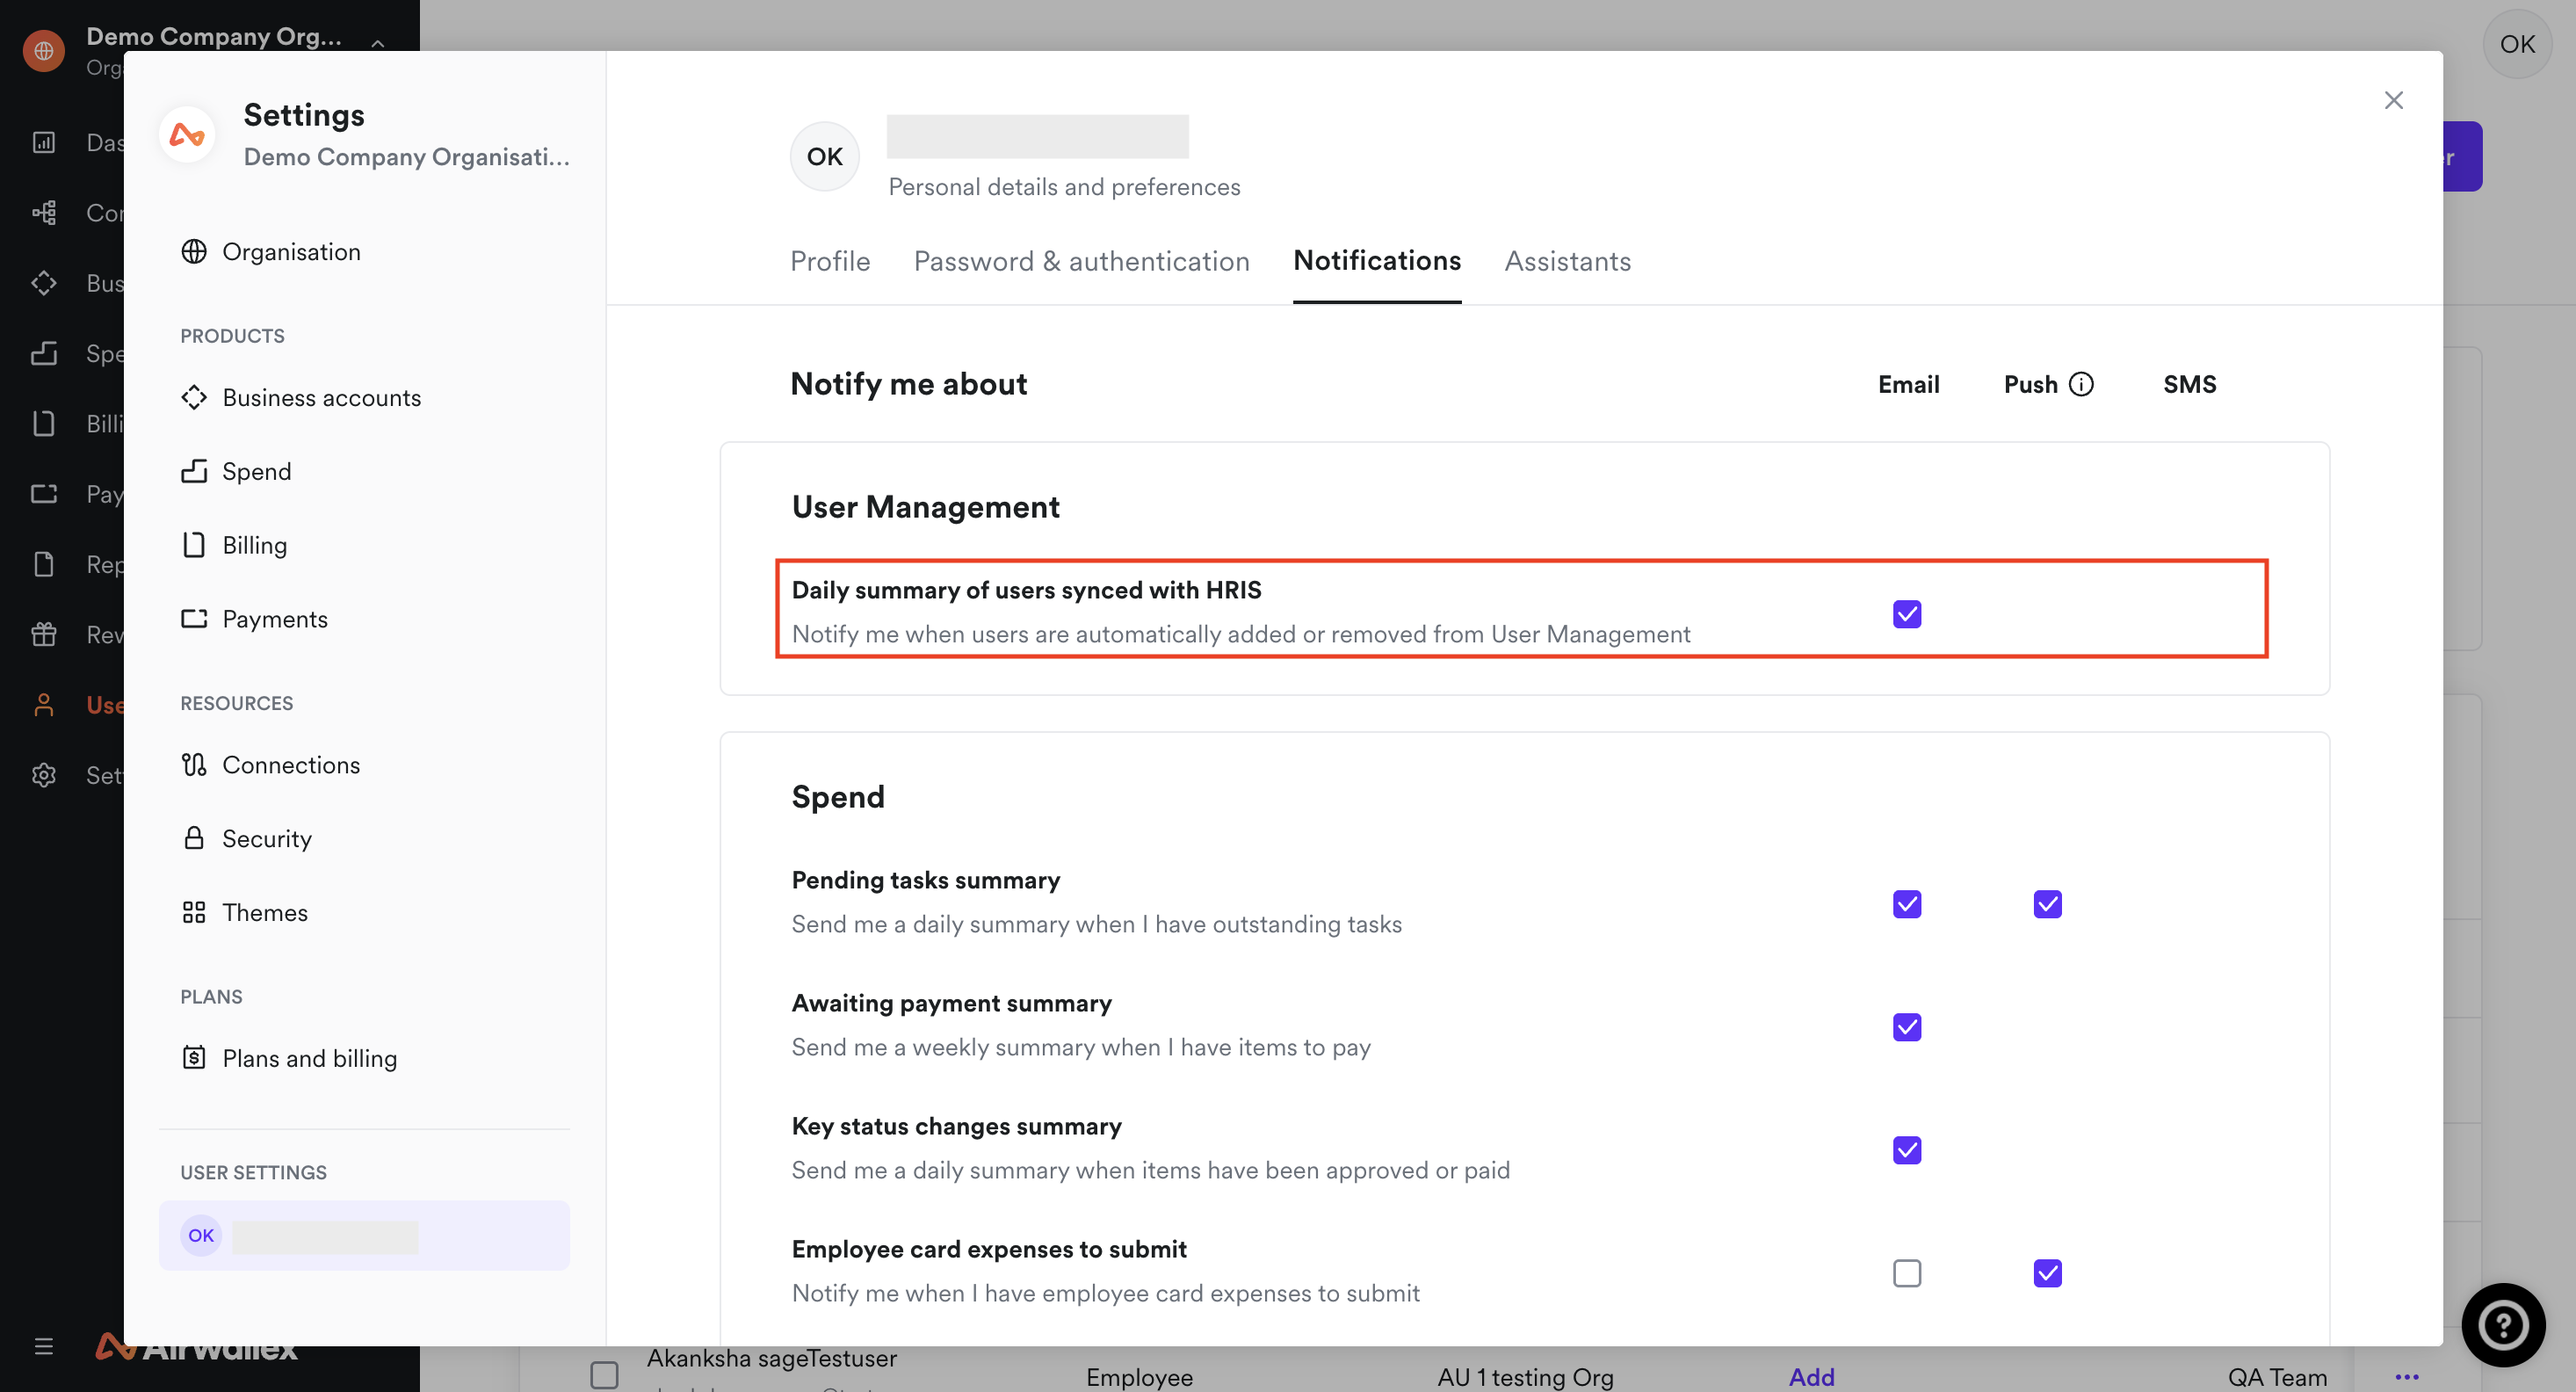
Task: Open Connections settings
Action: pyautogui.click(x=364, y=765)
